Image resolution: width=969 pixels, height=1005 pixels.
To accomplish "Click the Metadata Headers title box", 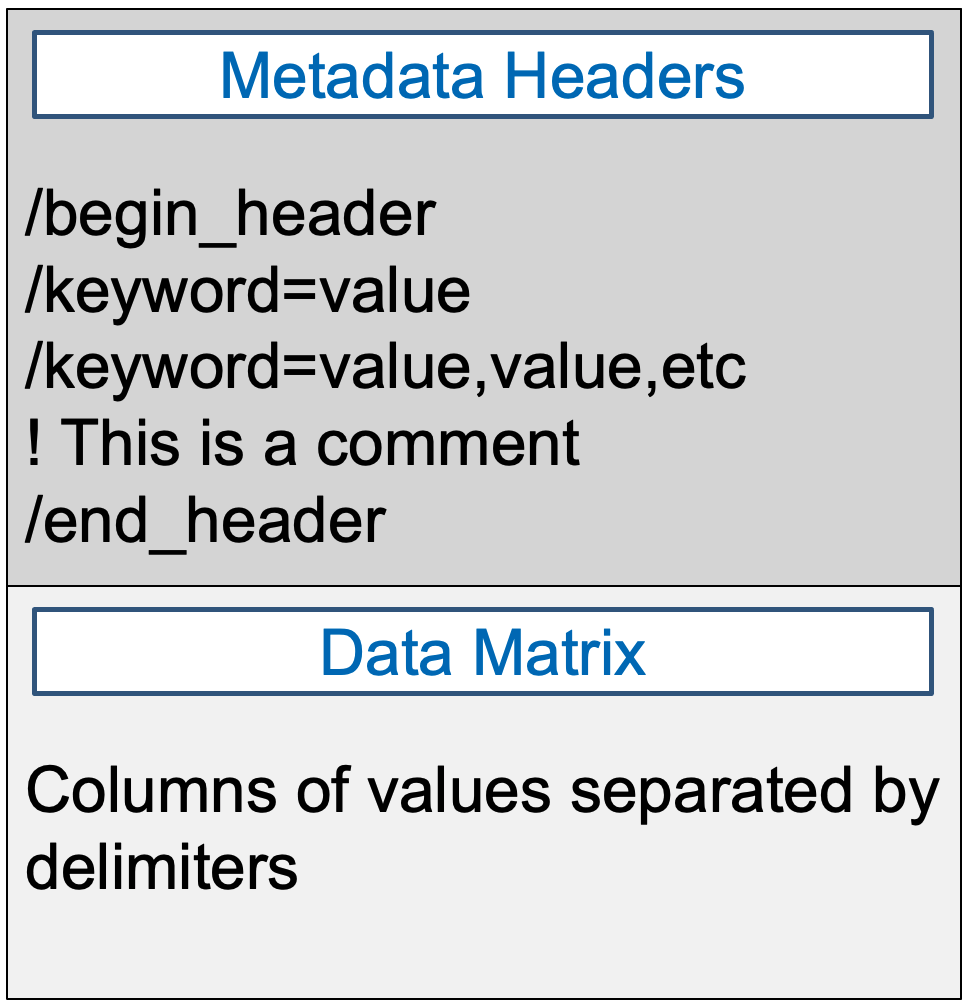I will [x=483, y=75].
